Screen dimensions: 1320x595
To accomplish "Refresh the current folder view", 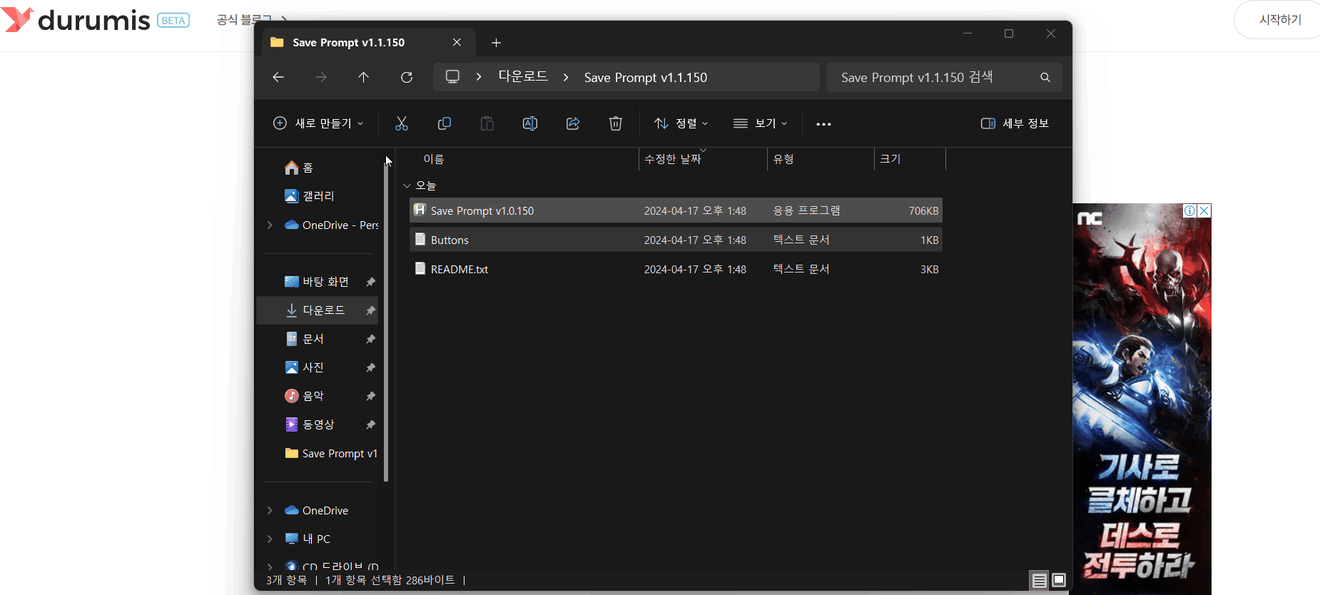I will click(x=406, y=77).
